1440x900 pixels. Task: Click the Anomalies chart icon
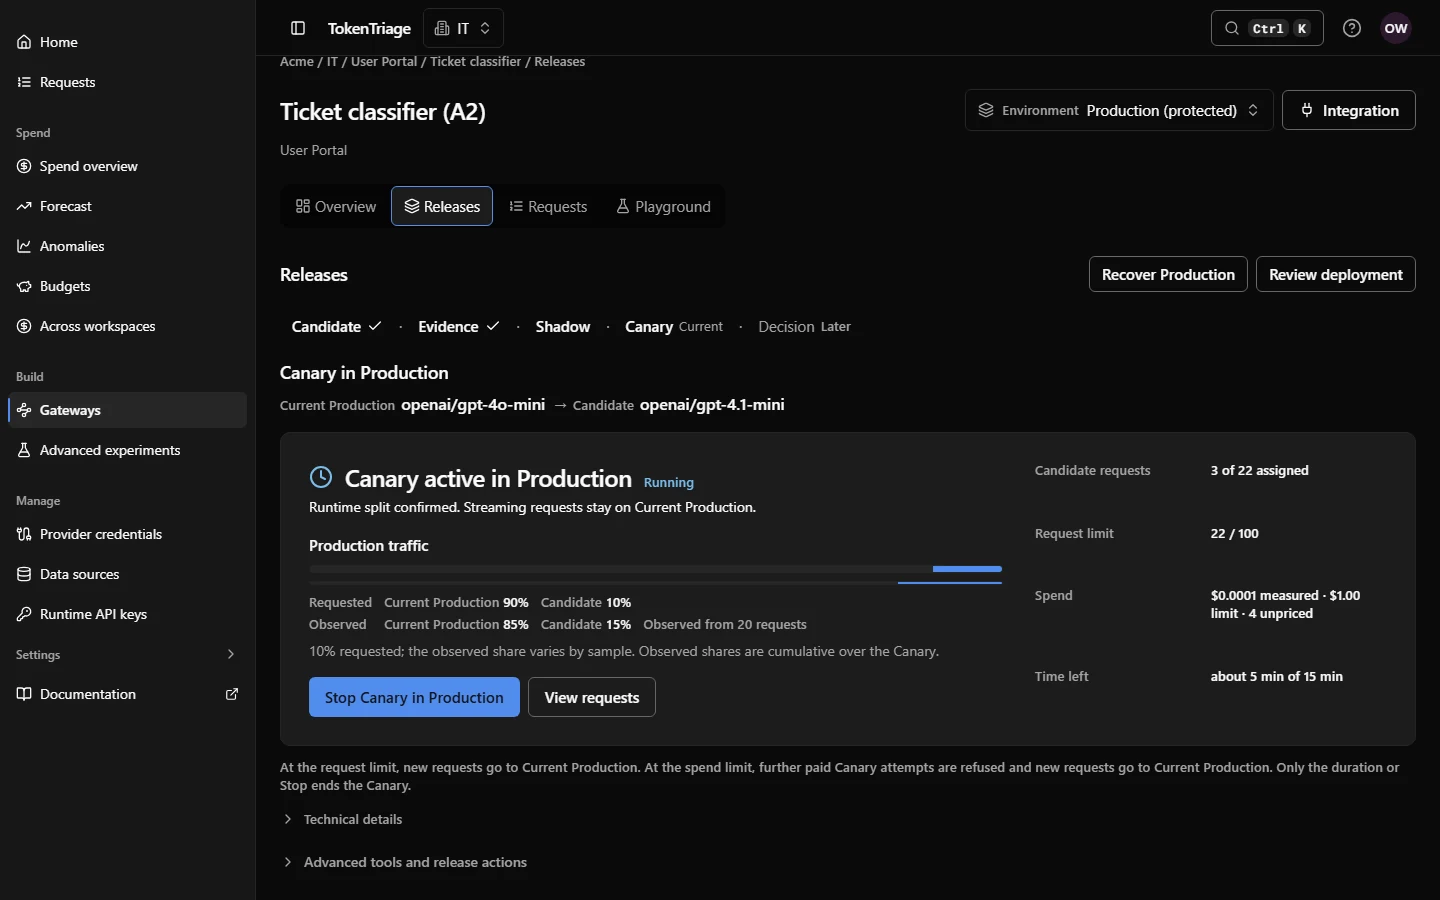tap(24, 246)
